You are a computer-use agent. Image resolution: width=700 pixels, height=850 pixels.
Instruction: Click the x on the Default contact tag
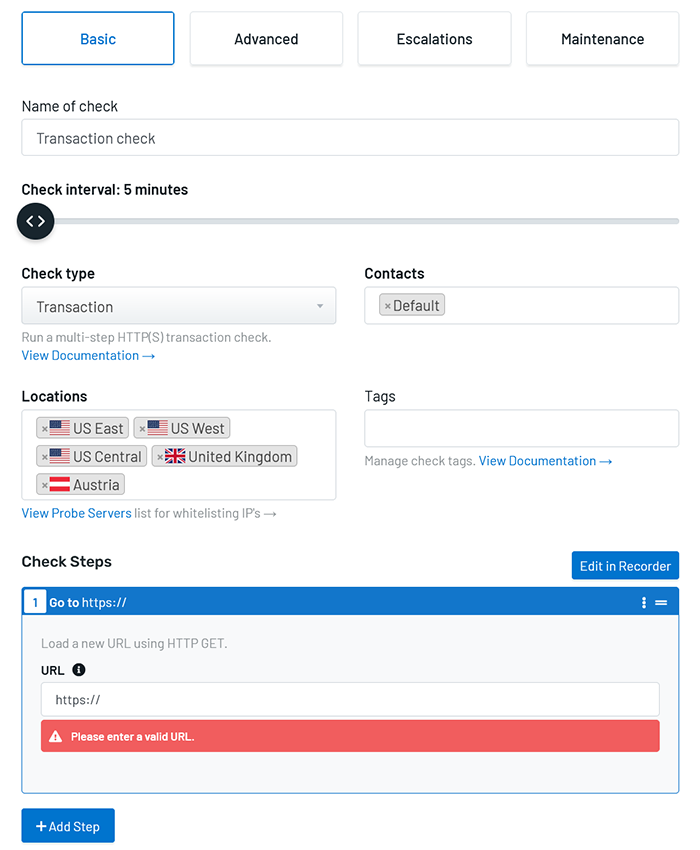pos(389,305)
